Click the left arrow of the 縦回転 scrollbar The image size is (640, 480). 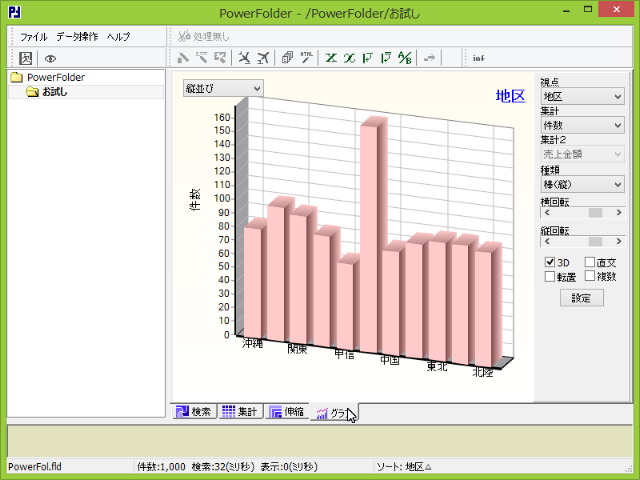pyautogui.click(x=547, y=241)
